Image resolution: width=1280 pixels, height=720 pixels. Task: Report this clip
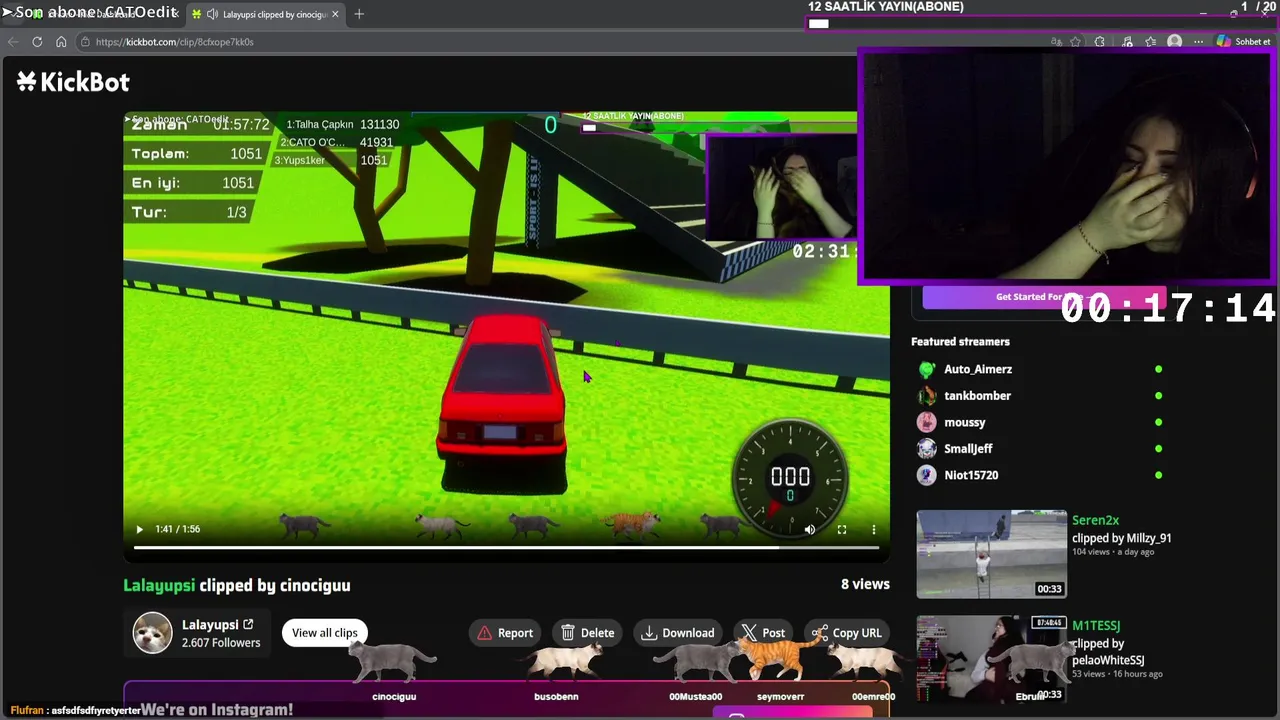(505, 633)
